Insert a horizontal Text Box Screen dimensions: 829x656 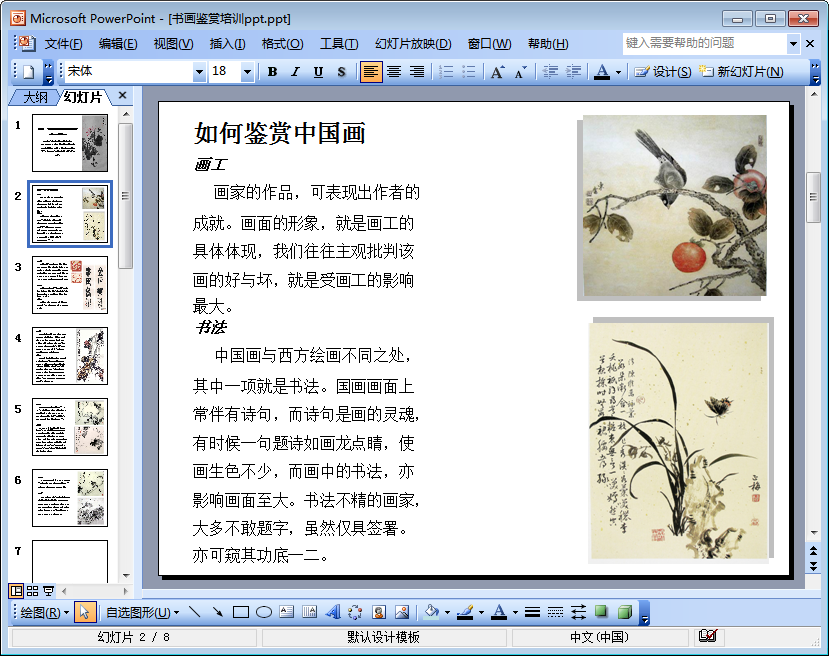[x=287, y=613]
